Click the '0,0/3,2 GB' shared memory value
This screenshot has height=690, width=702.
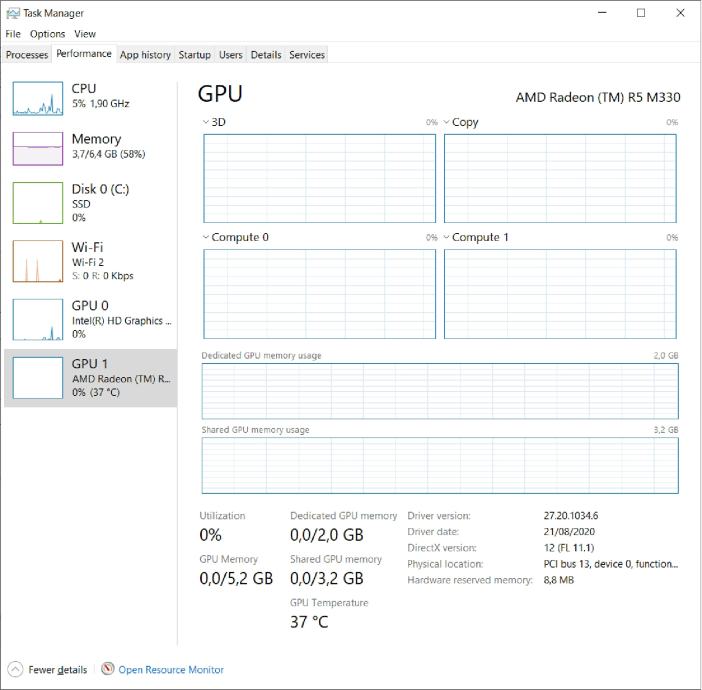click(326, 579)
